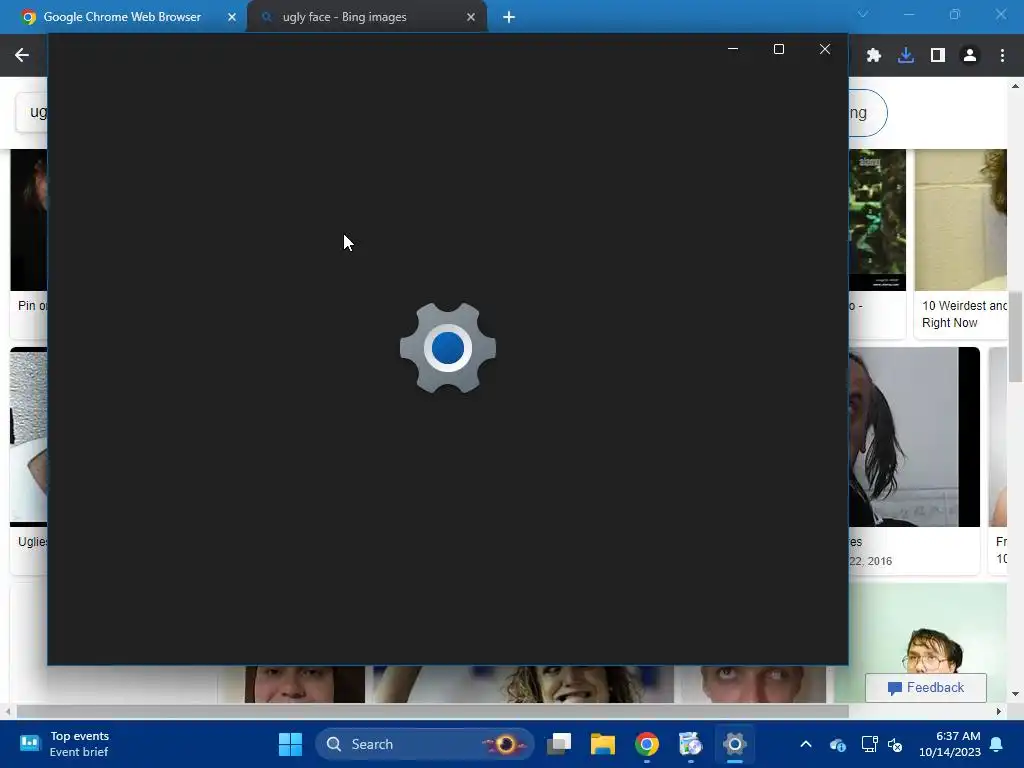
Task: Open the notifications bell icon
Action: (997, 744)
